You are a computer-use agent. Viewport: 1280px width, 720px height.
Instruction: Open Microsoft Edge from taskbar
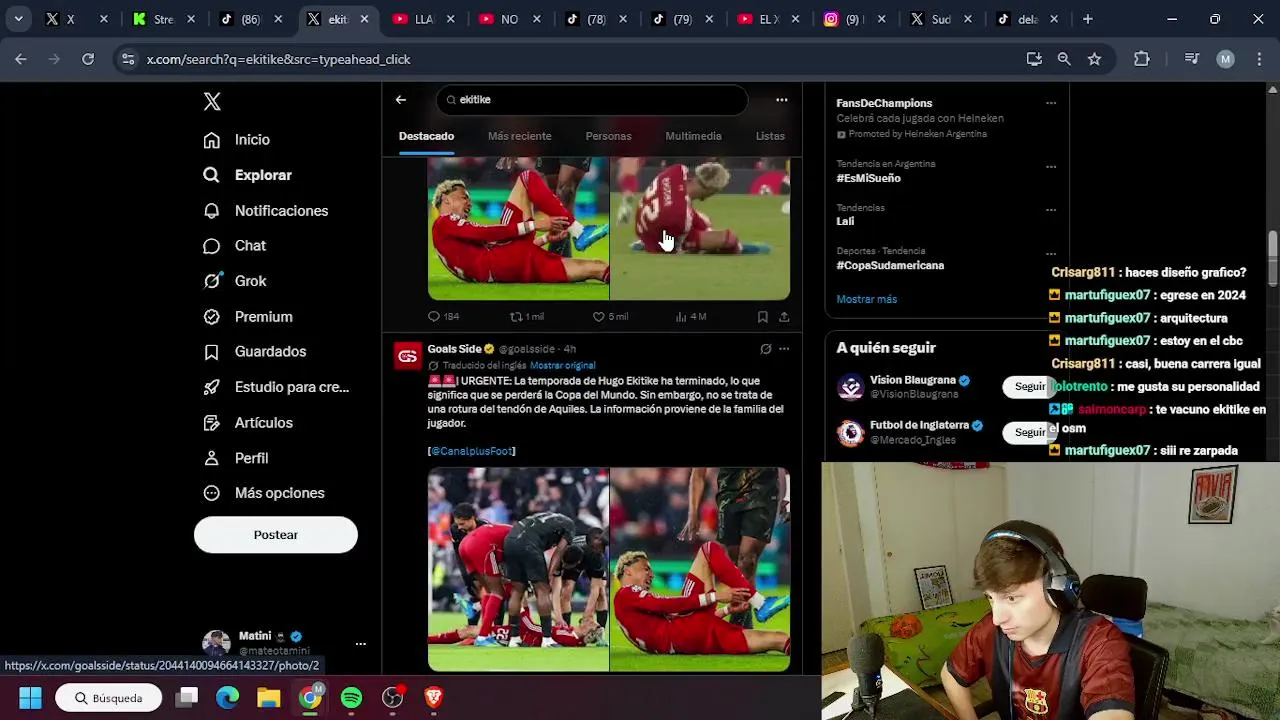tap(228, 698)
